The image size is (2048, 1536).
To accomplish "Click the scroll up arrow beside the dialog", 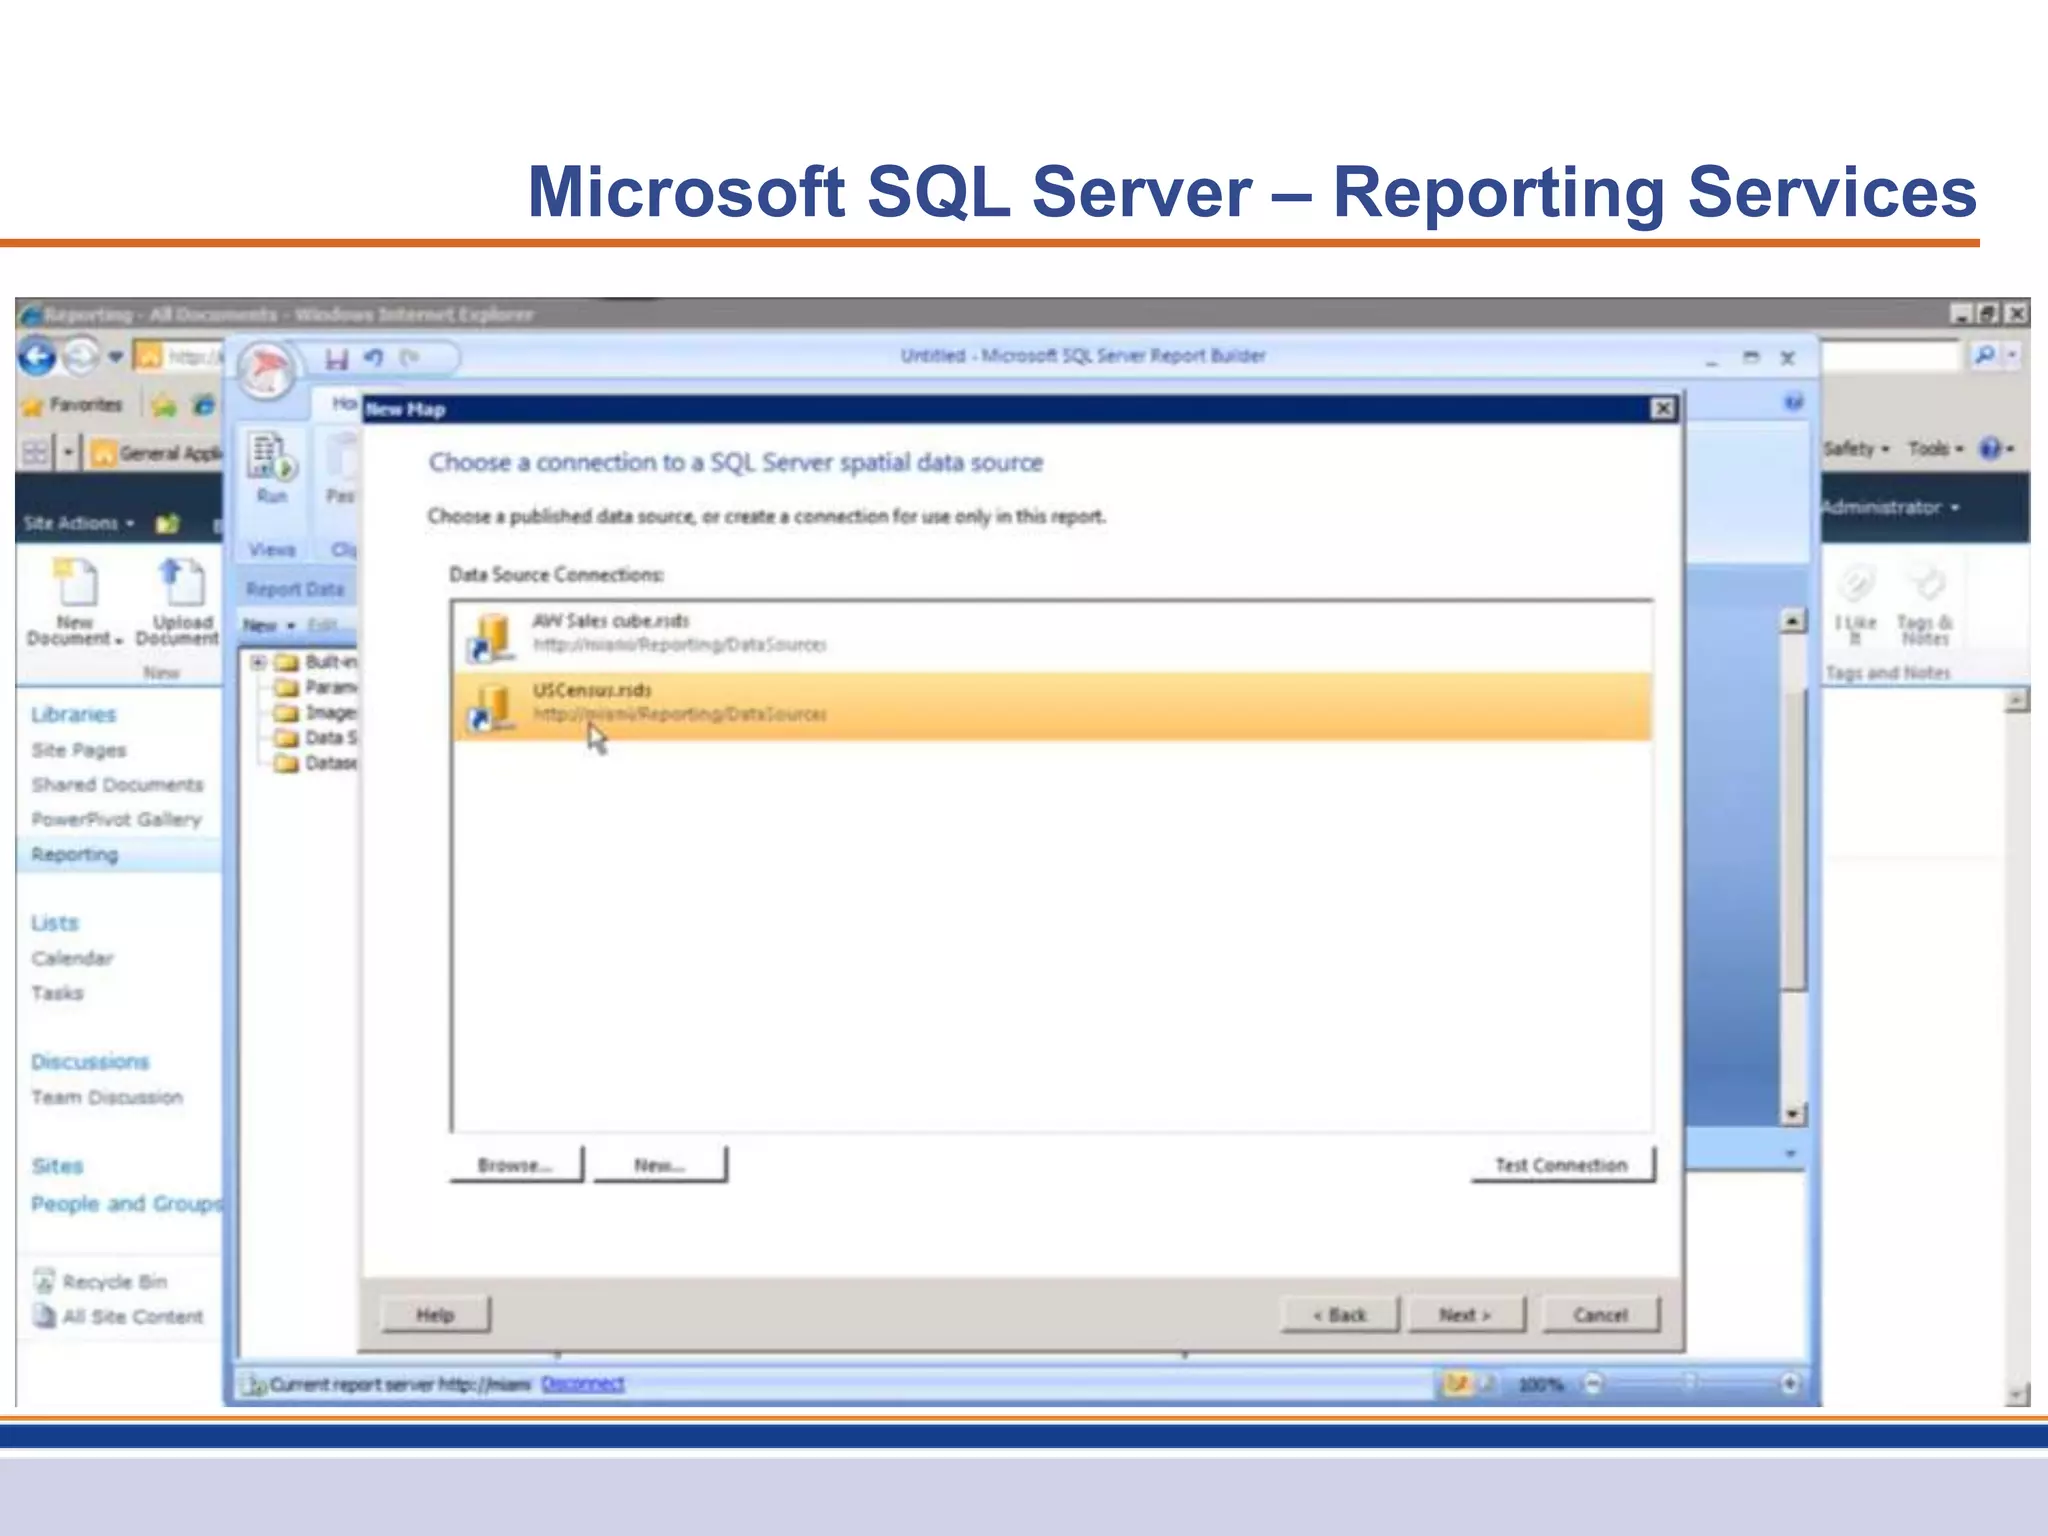I will tap(1793, 621).
